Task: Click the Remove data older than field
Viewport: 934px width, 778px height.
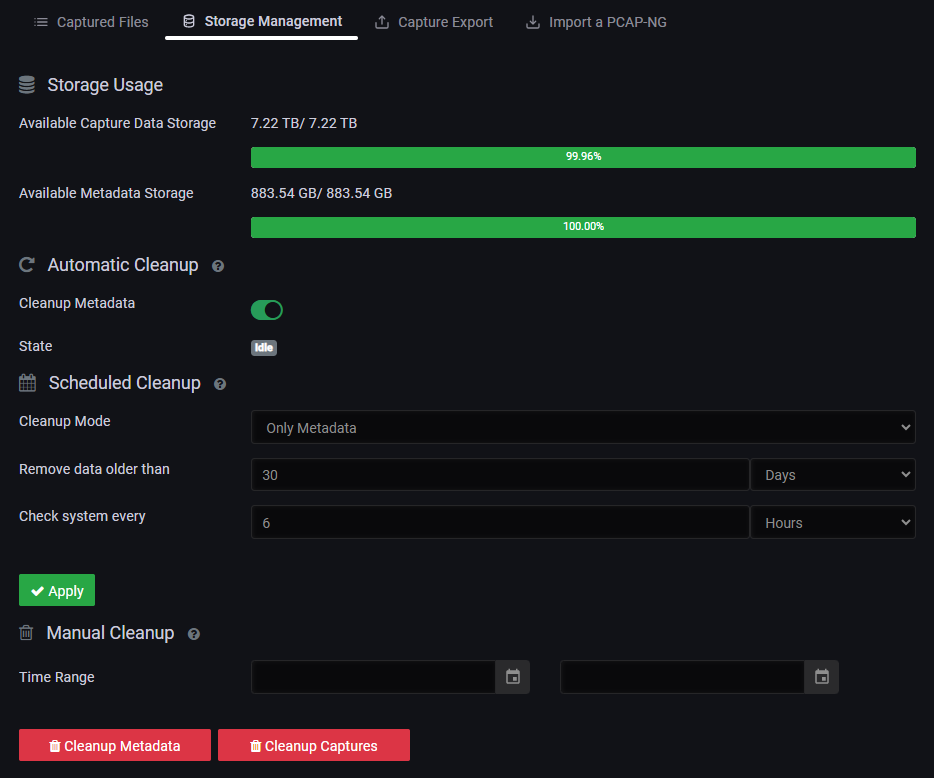Action: [500, 475]
